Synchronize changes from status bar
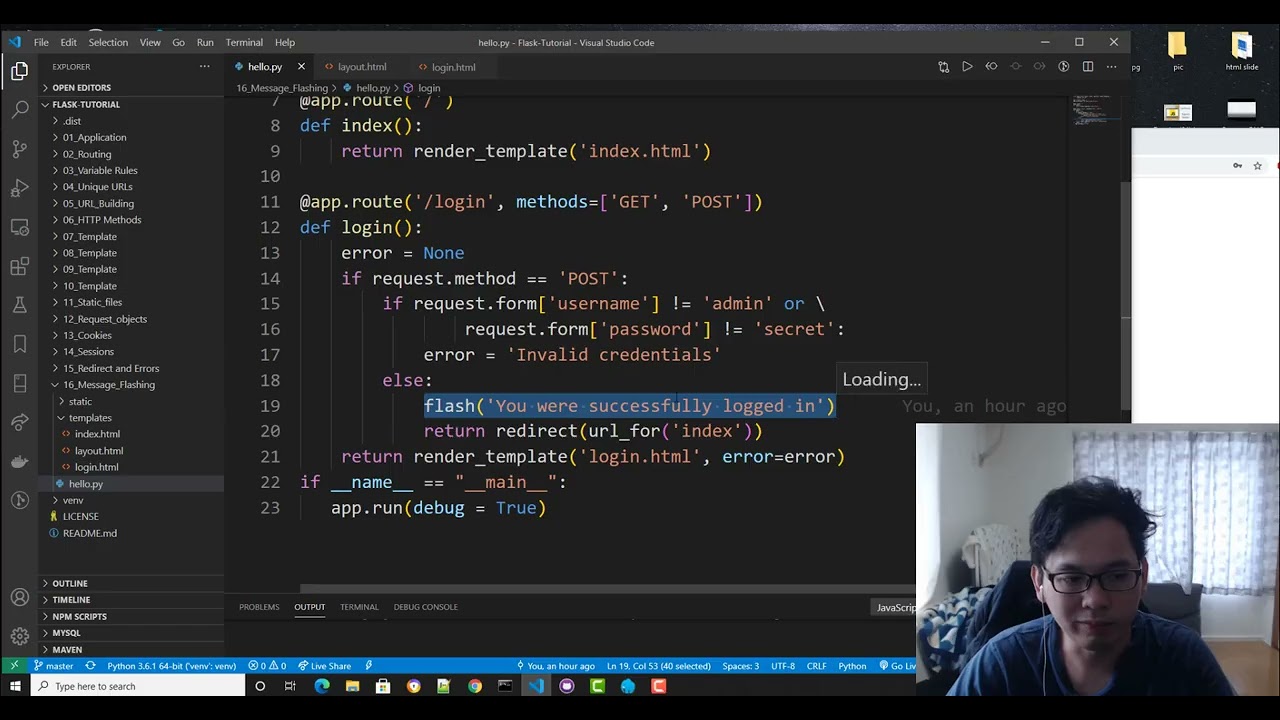This screenshot has width=1280, height=720. (90, 666)
